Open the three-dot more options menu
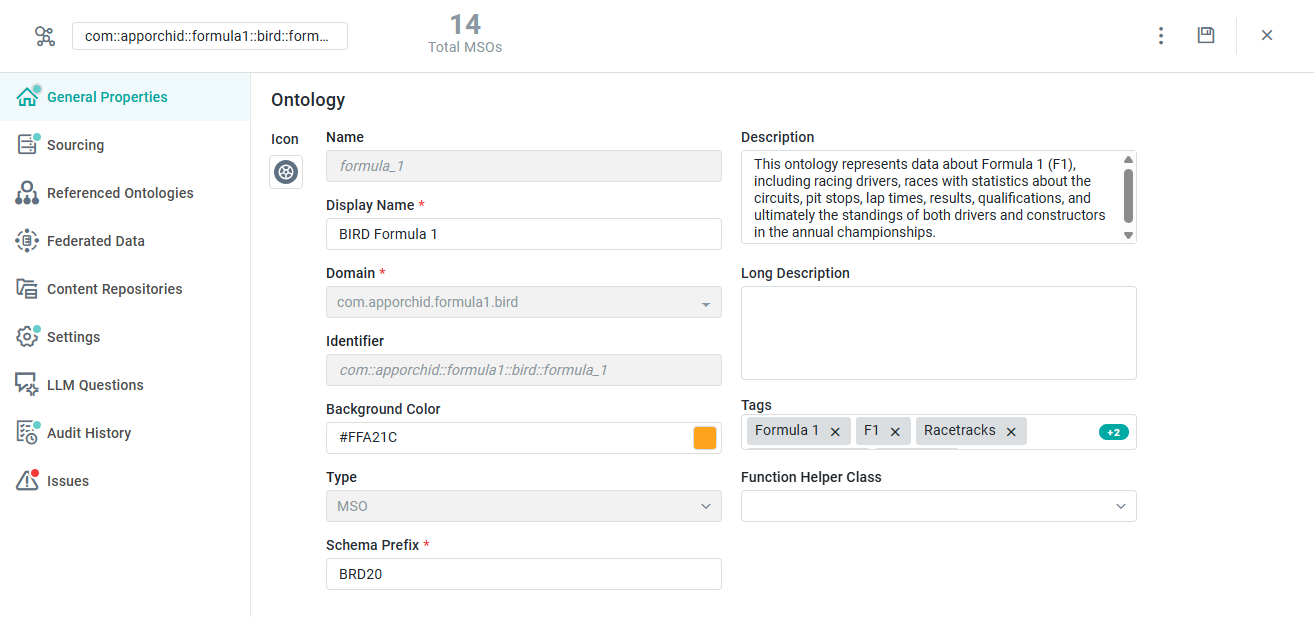 (x=1161, y=36)
